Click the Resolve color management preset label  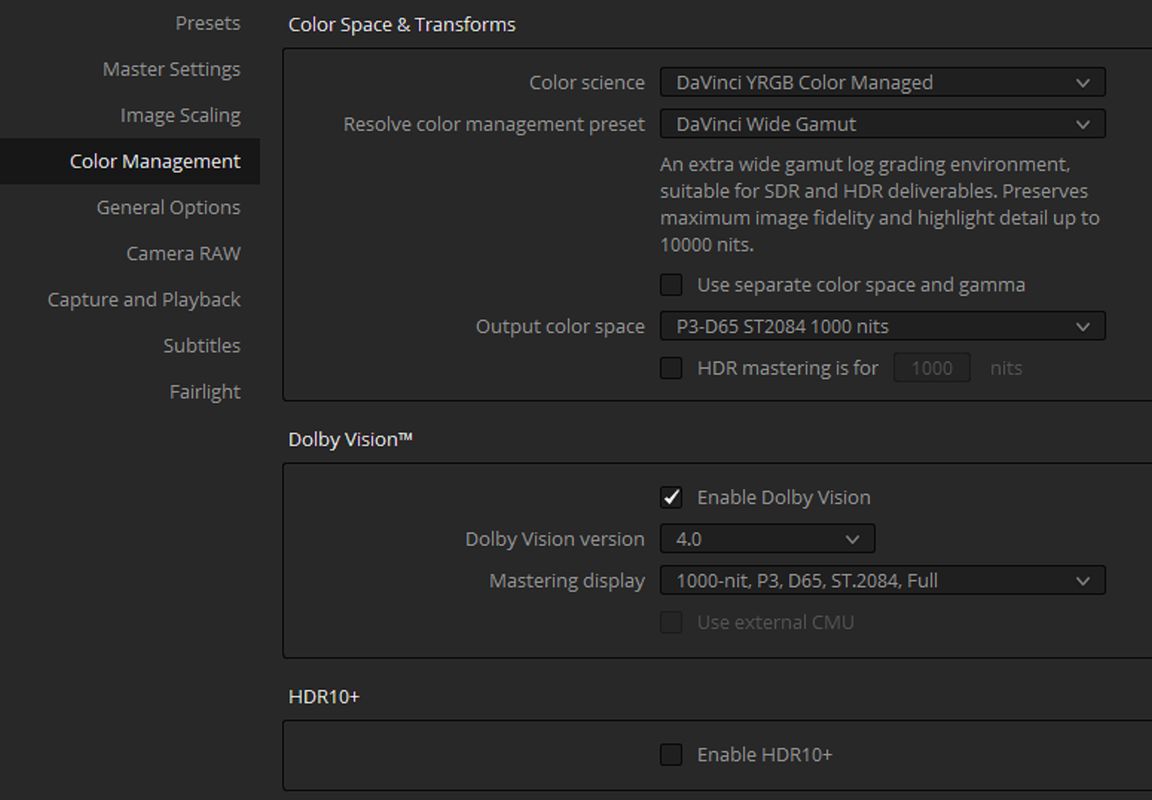tap(494, 124)
